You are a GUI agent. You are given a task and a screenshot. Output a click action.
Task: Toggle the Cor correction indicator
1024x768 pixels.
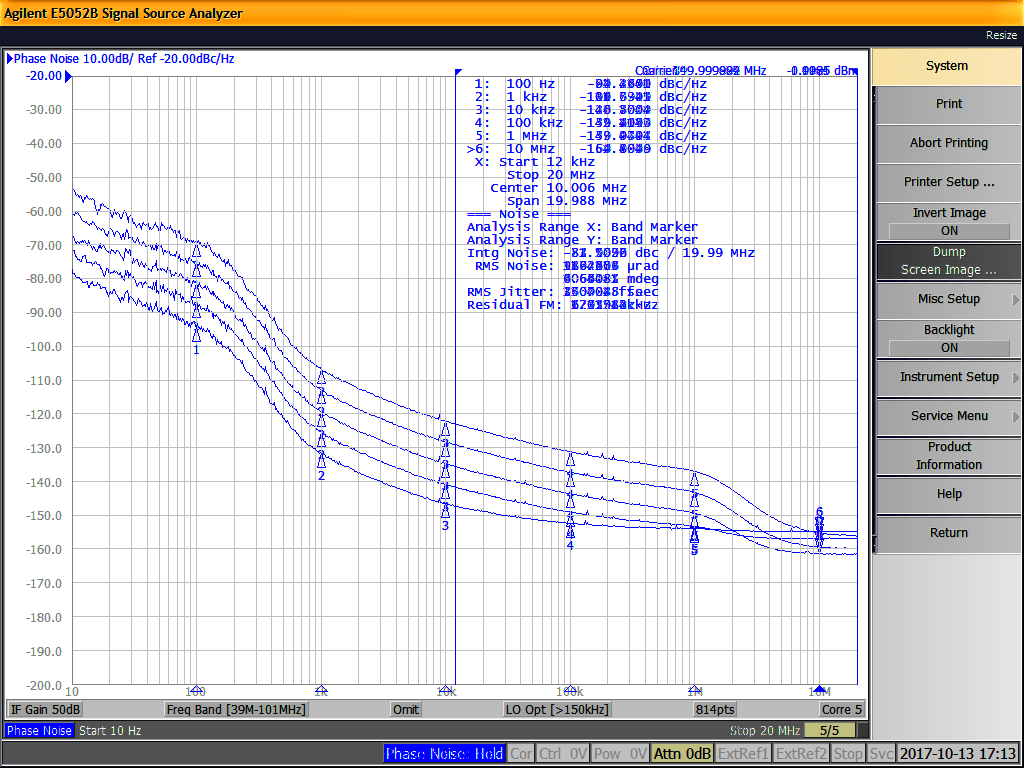pos(520,754)
